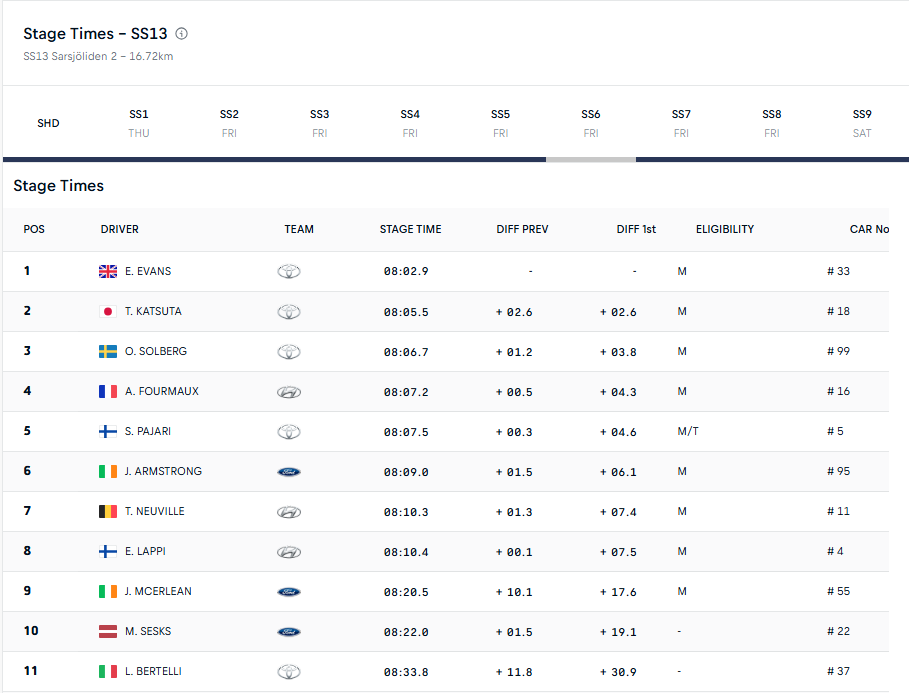Click the Swedish flag next to O. Solberg
This screenshot has width=909, height=693.
pos(108,351)
